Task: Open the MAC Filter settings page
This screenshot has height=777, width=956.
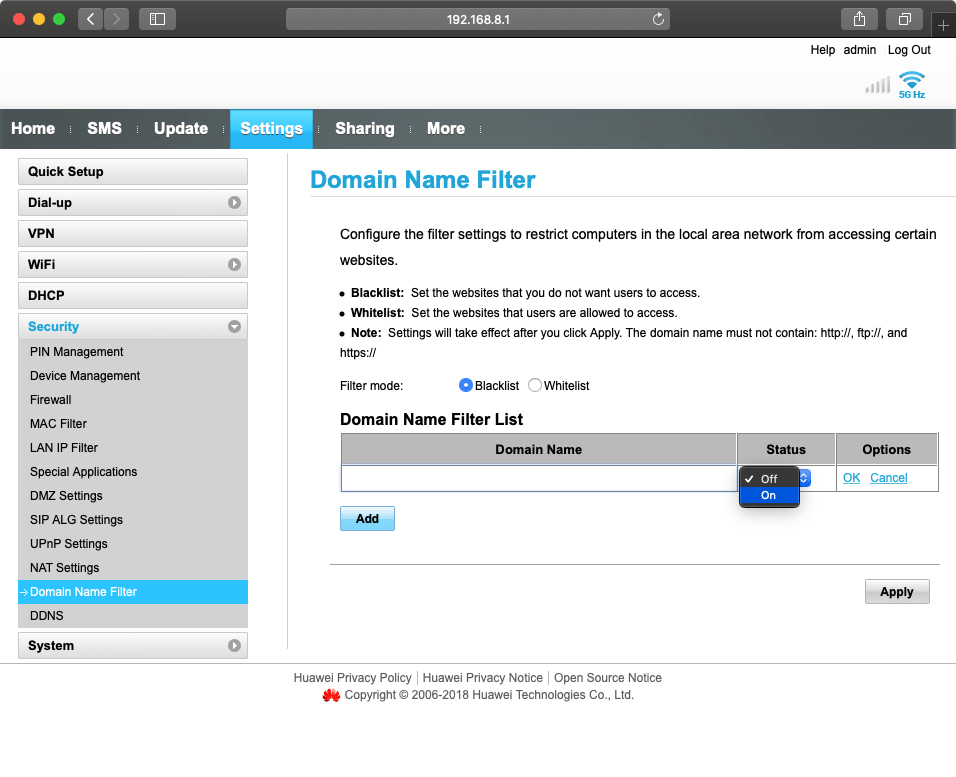Action: [58, 424]
